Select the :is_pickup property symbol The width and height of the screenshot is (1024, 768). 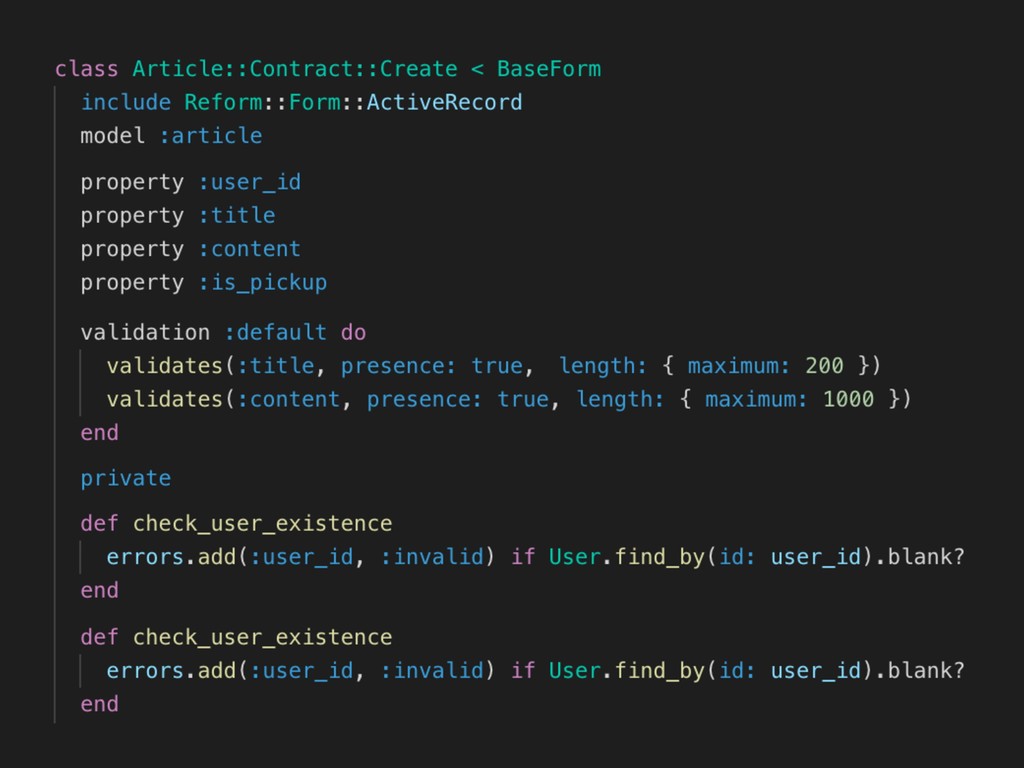[263, 283]
